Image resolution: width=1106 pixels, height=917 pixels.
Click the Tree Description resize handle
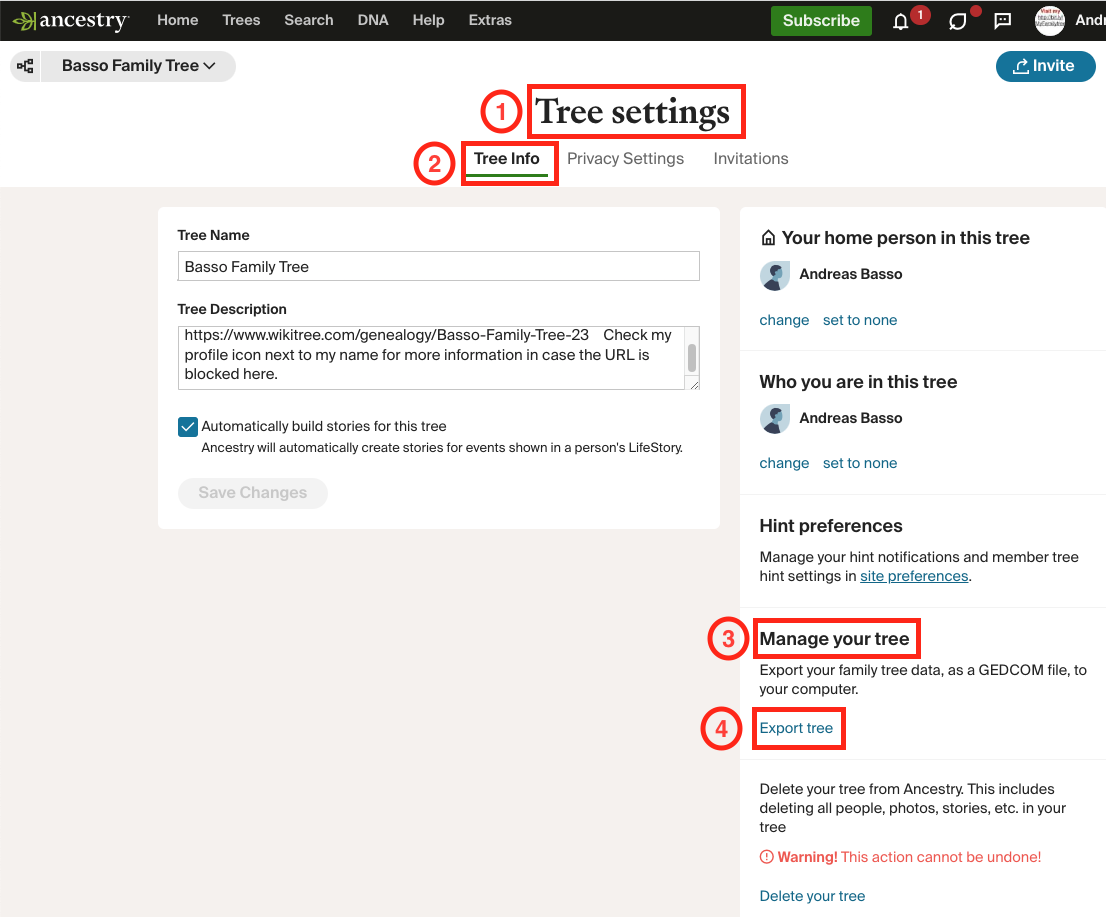pos(694,384)
